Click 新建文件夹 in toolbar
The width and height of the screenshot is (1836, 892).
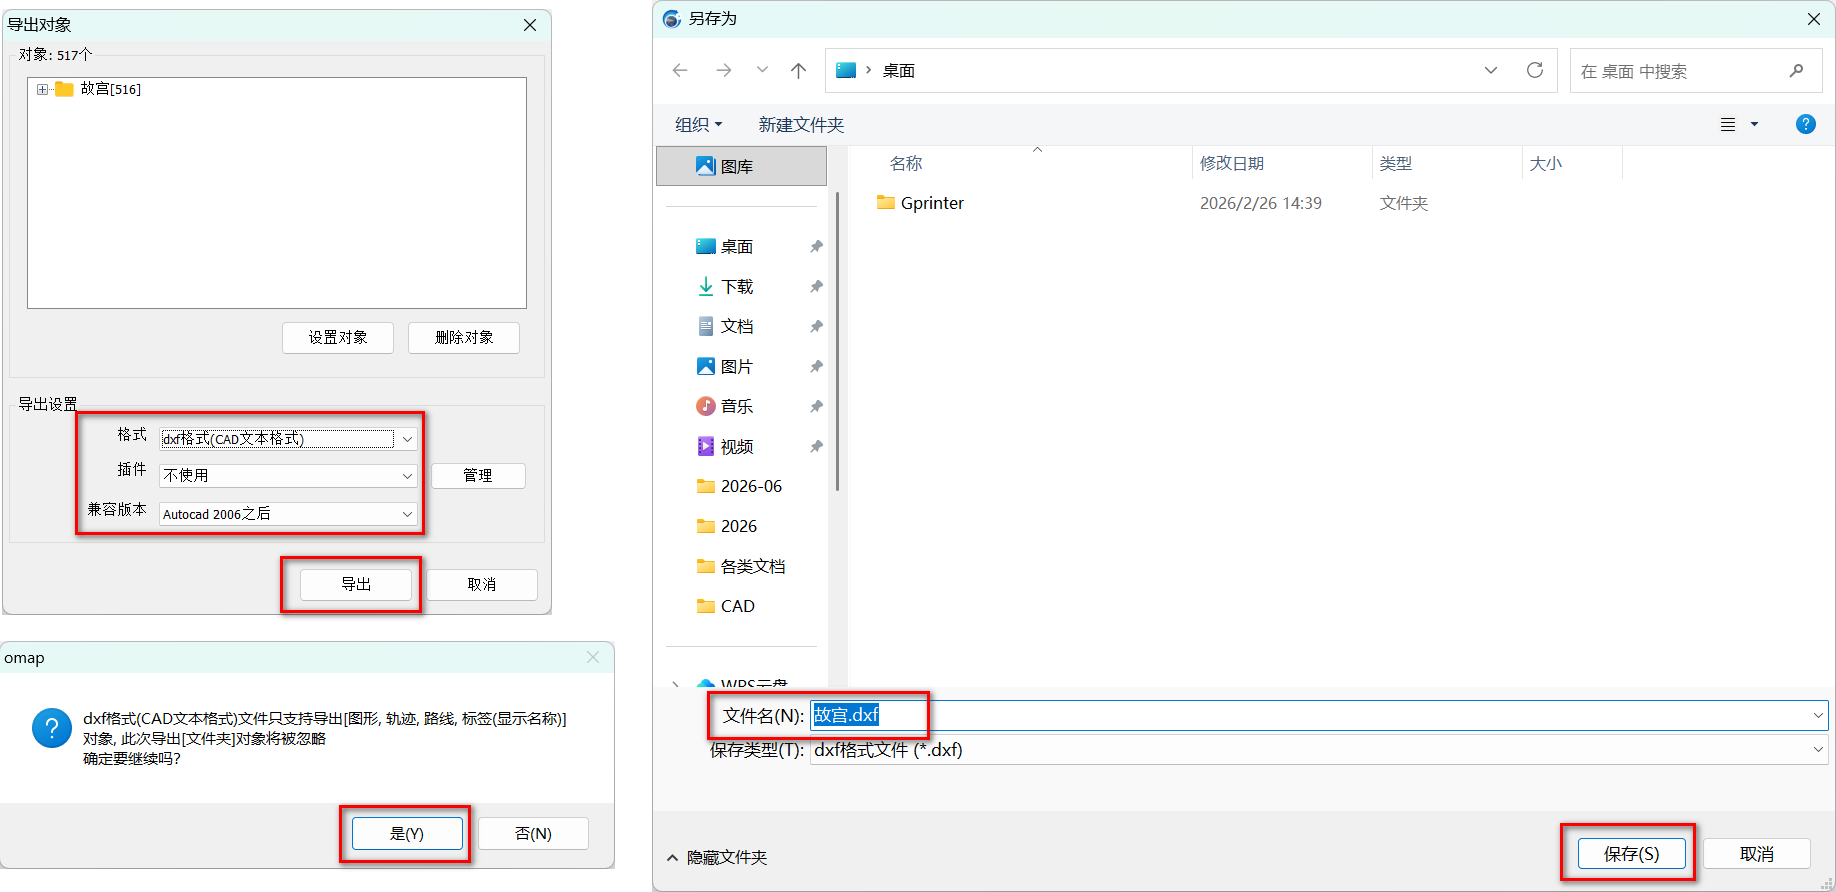click(801, 125)
